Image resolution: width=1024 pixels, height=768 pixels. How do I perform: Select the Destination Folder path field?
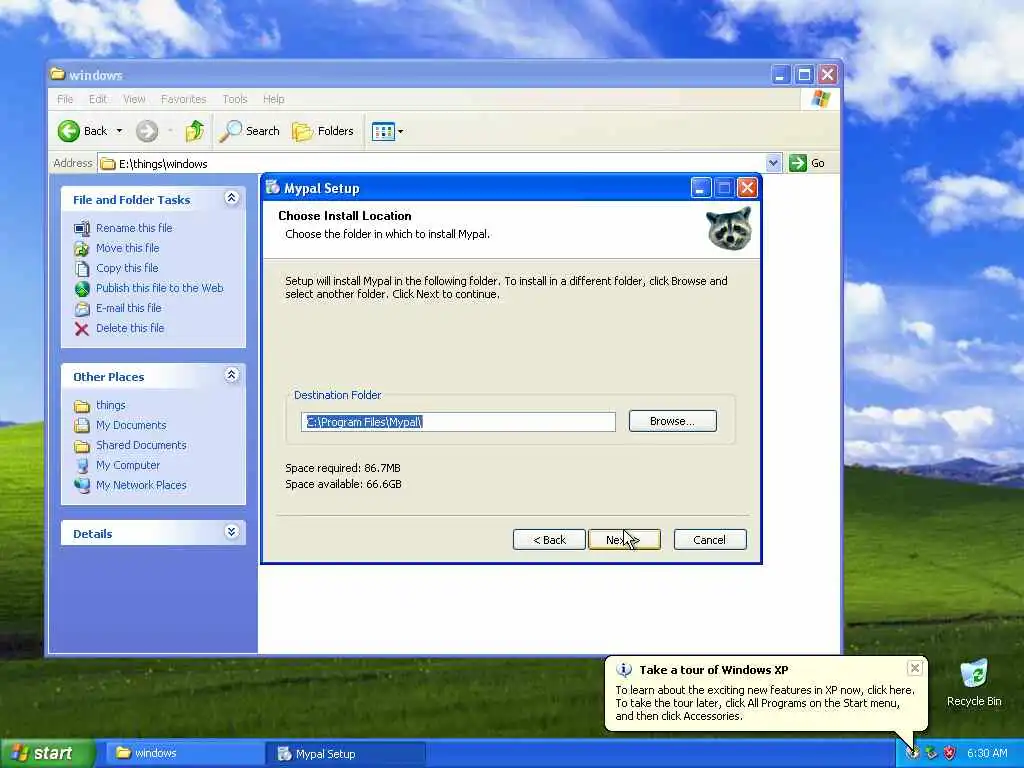(x=458, y=422)
